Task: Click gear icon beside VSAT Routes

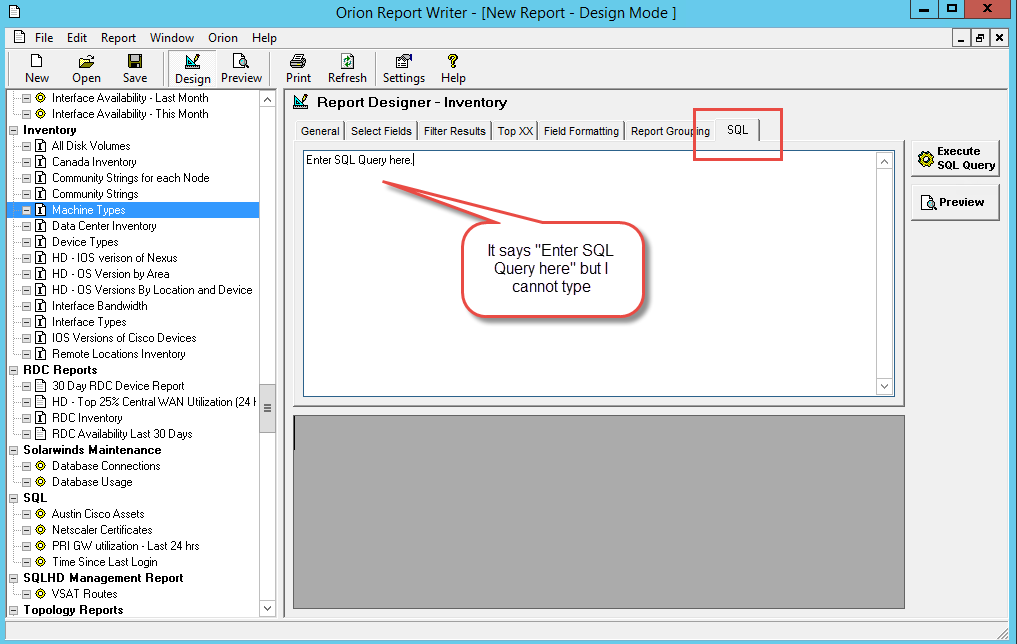Action: pos(40,593)
